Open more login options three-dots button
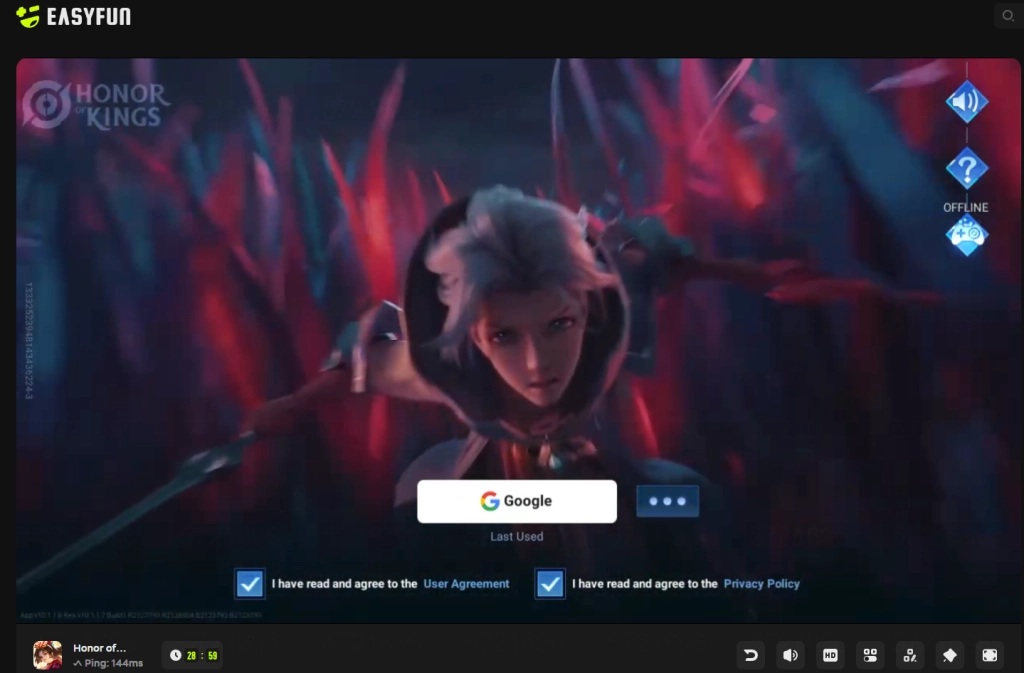The width and height of the screenshot is (1024, 673). 667,501
